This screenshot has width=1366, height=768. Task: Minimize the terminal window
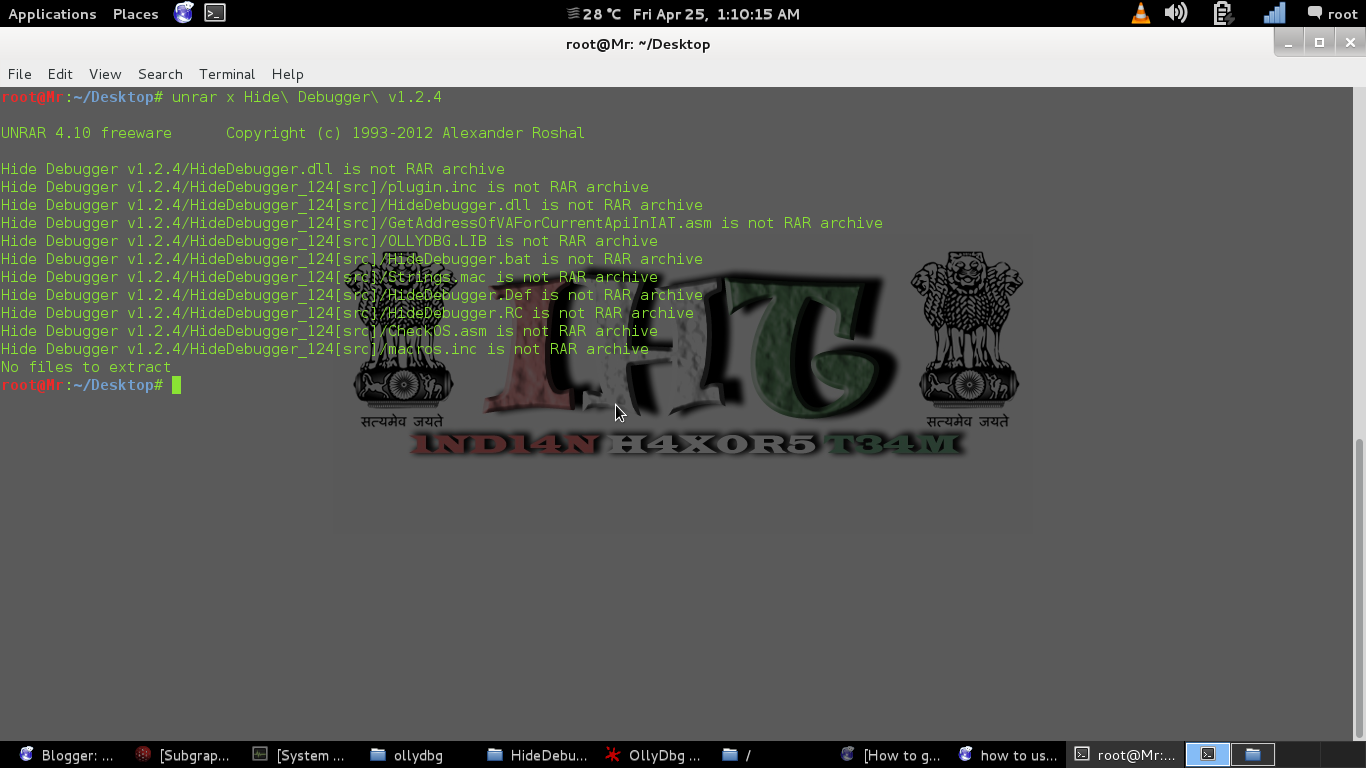1290,43
